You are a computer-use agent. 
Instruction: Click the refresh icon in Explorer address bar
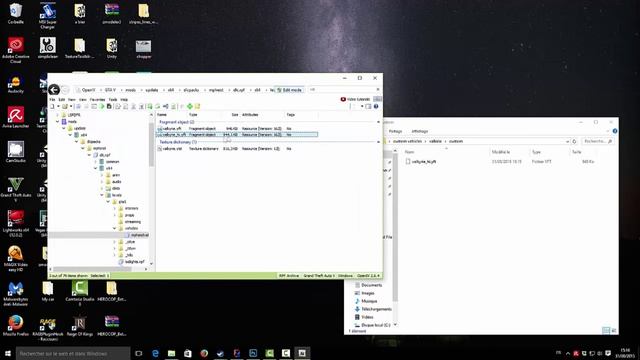574,141
